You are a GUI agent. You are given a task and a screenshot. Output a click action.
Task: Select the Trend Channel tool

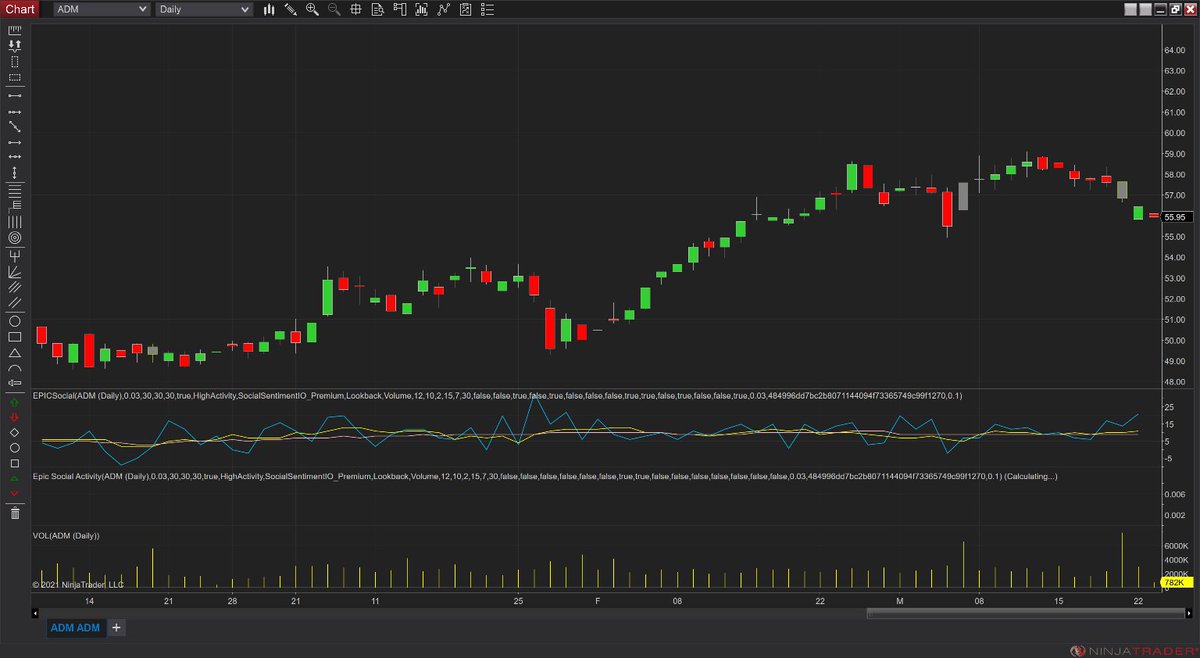tap(15, 302)
